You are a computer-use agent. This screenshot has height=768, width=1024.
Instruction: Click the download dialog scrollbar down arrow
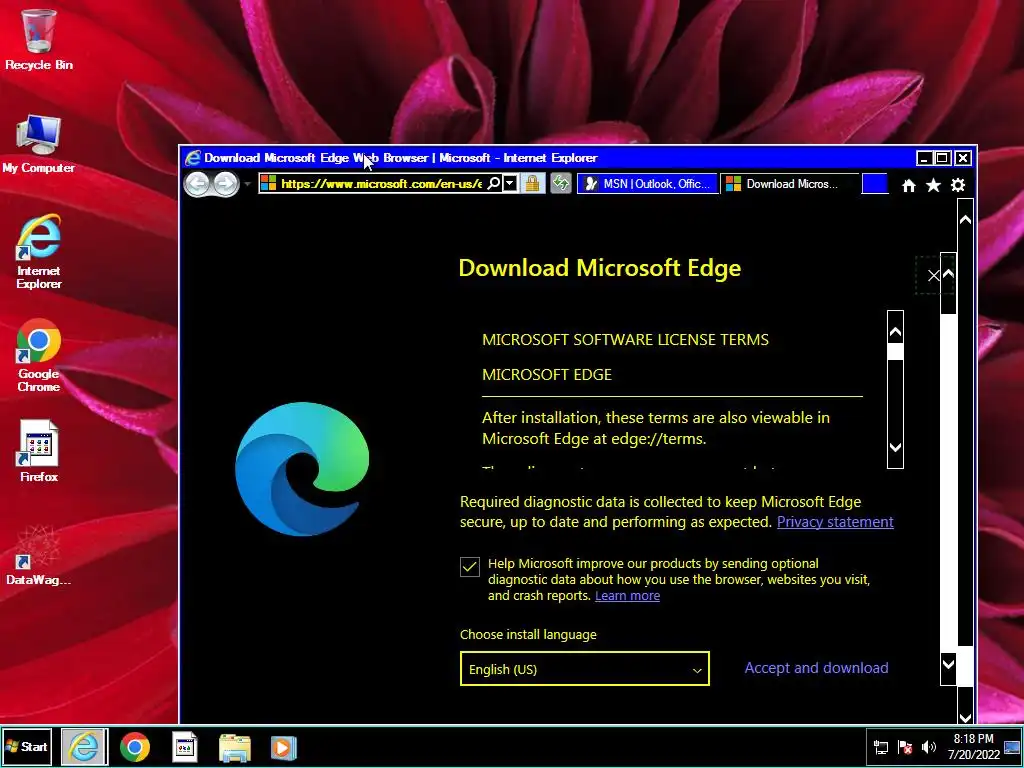pos(948,665)
